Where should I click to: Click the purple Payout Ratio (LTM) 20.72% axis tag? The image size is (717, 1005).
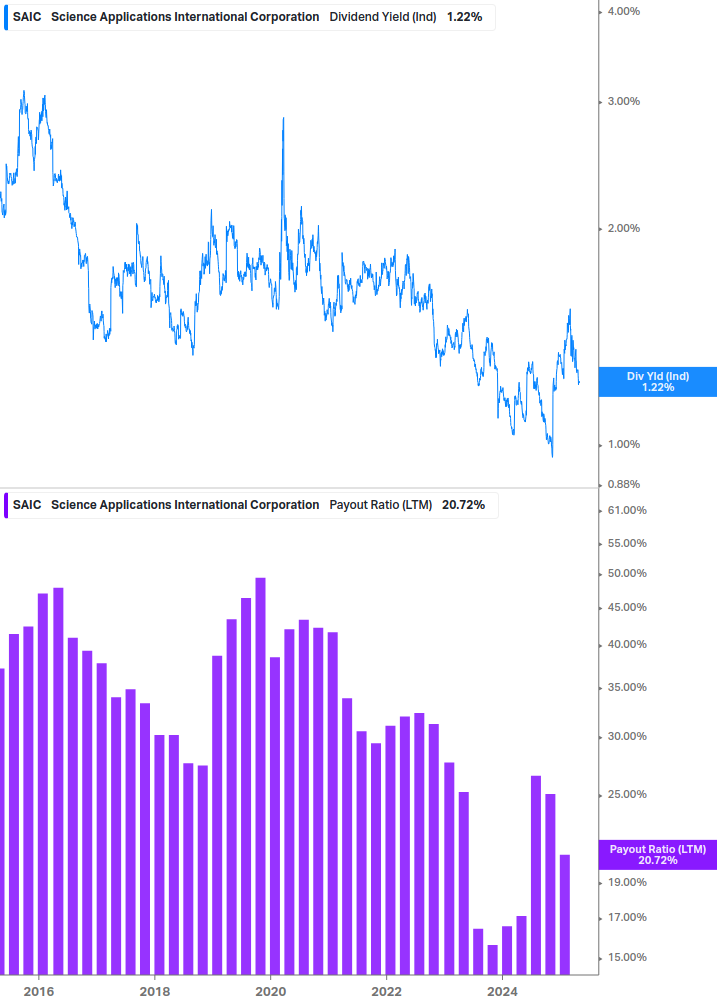pyautogui.click(x=657, y=854)
